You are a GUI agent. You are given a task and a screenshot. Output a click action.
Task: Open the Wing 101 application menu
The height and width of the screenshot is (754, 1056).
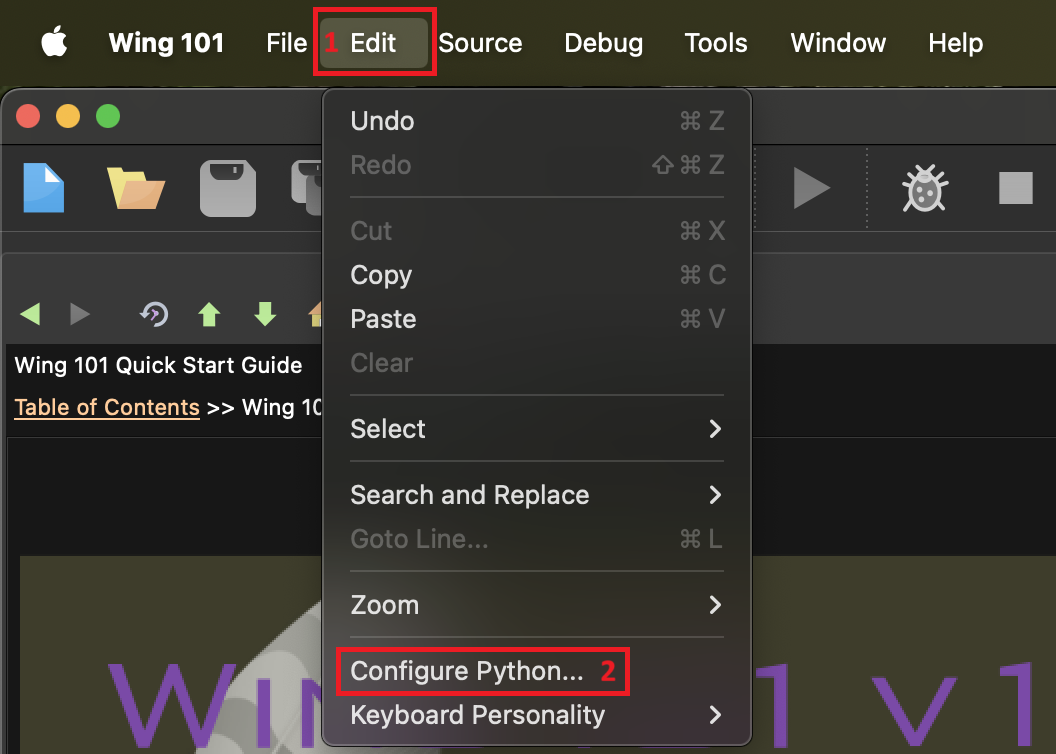(166, 43)
